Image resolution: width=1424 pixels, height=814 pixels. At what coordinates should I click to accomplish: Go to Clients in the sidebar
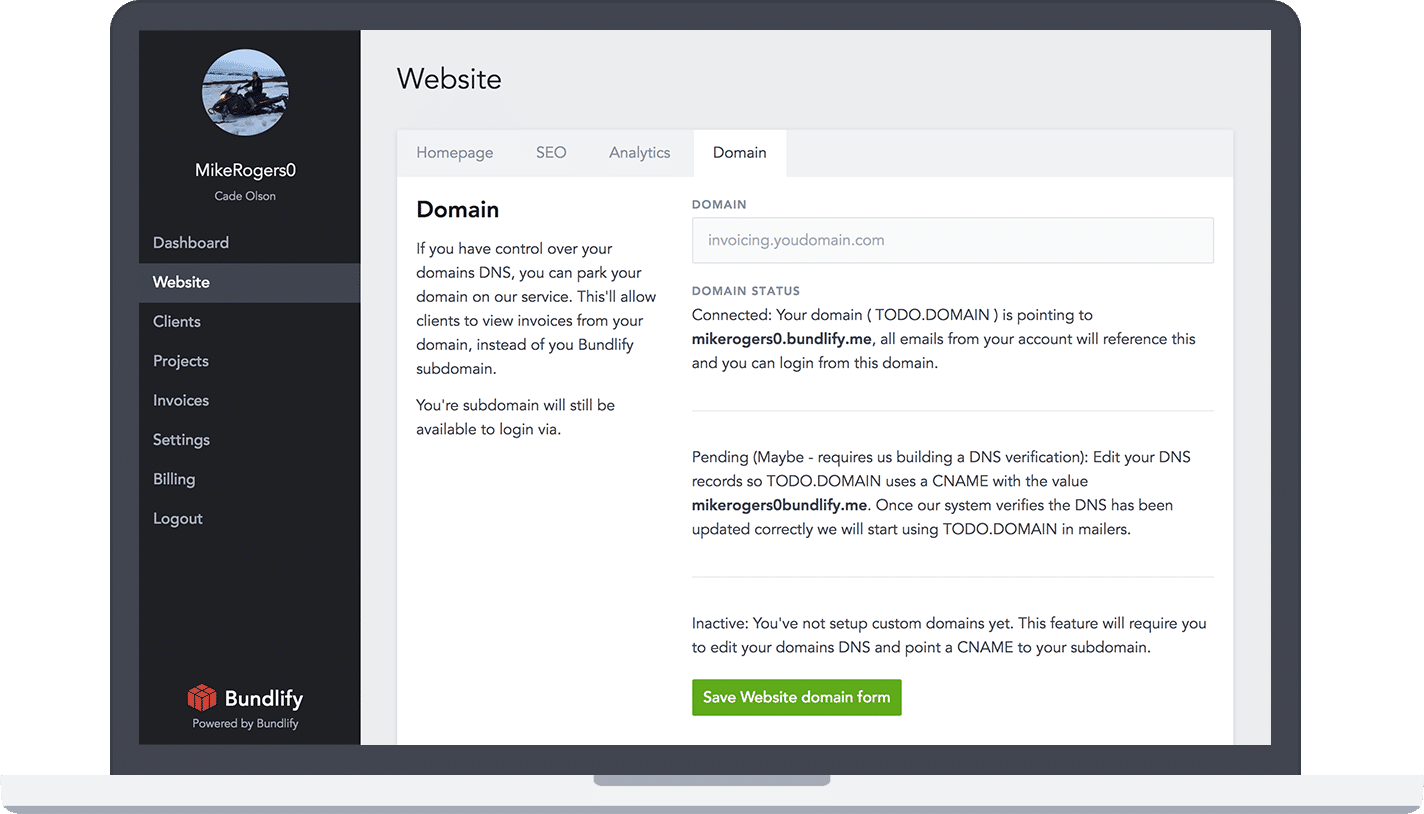(249, 321)
